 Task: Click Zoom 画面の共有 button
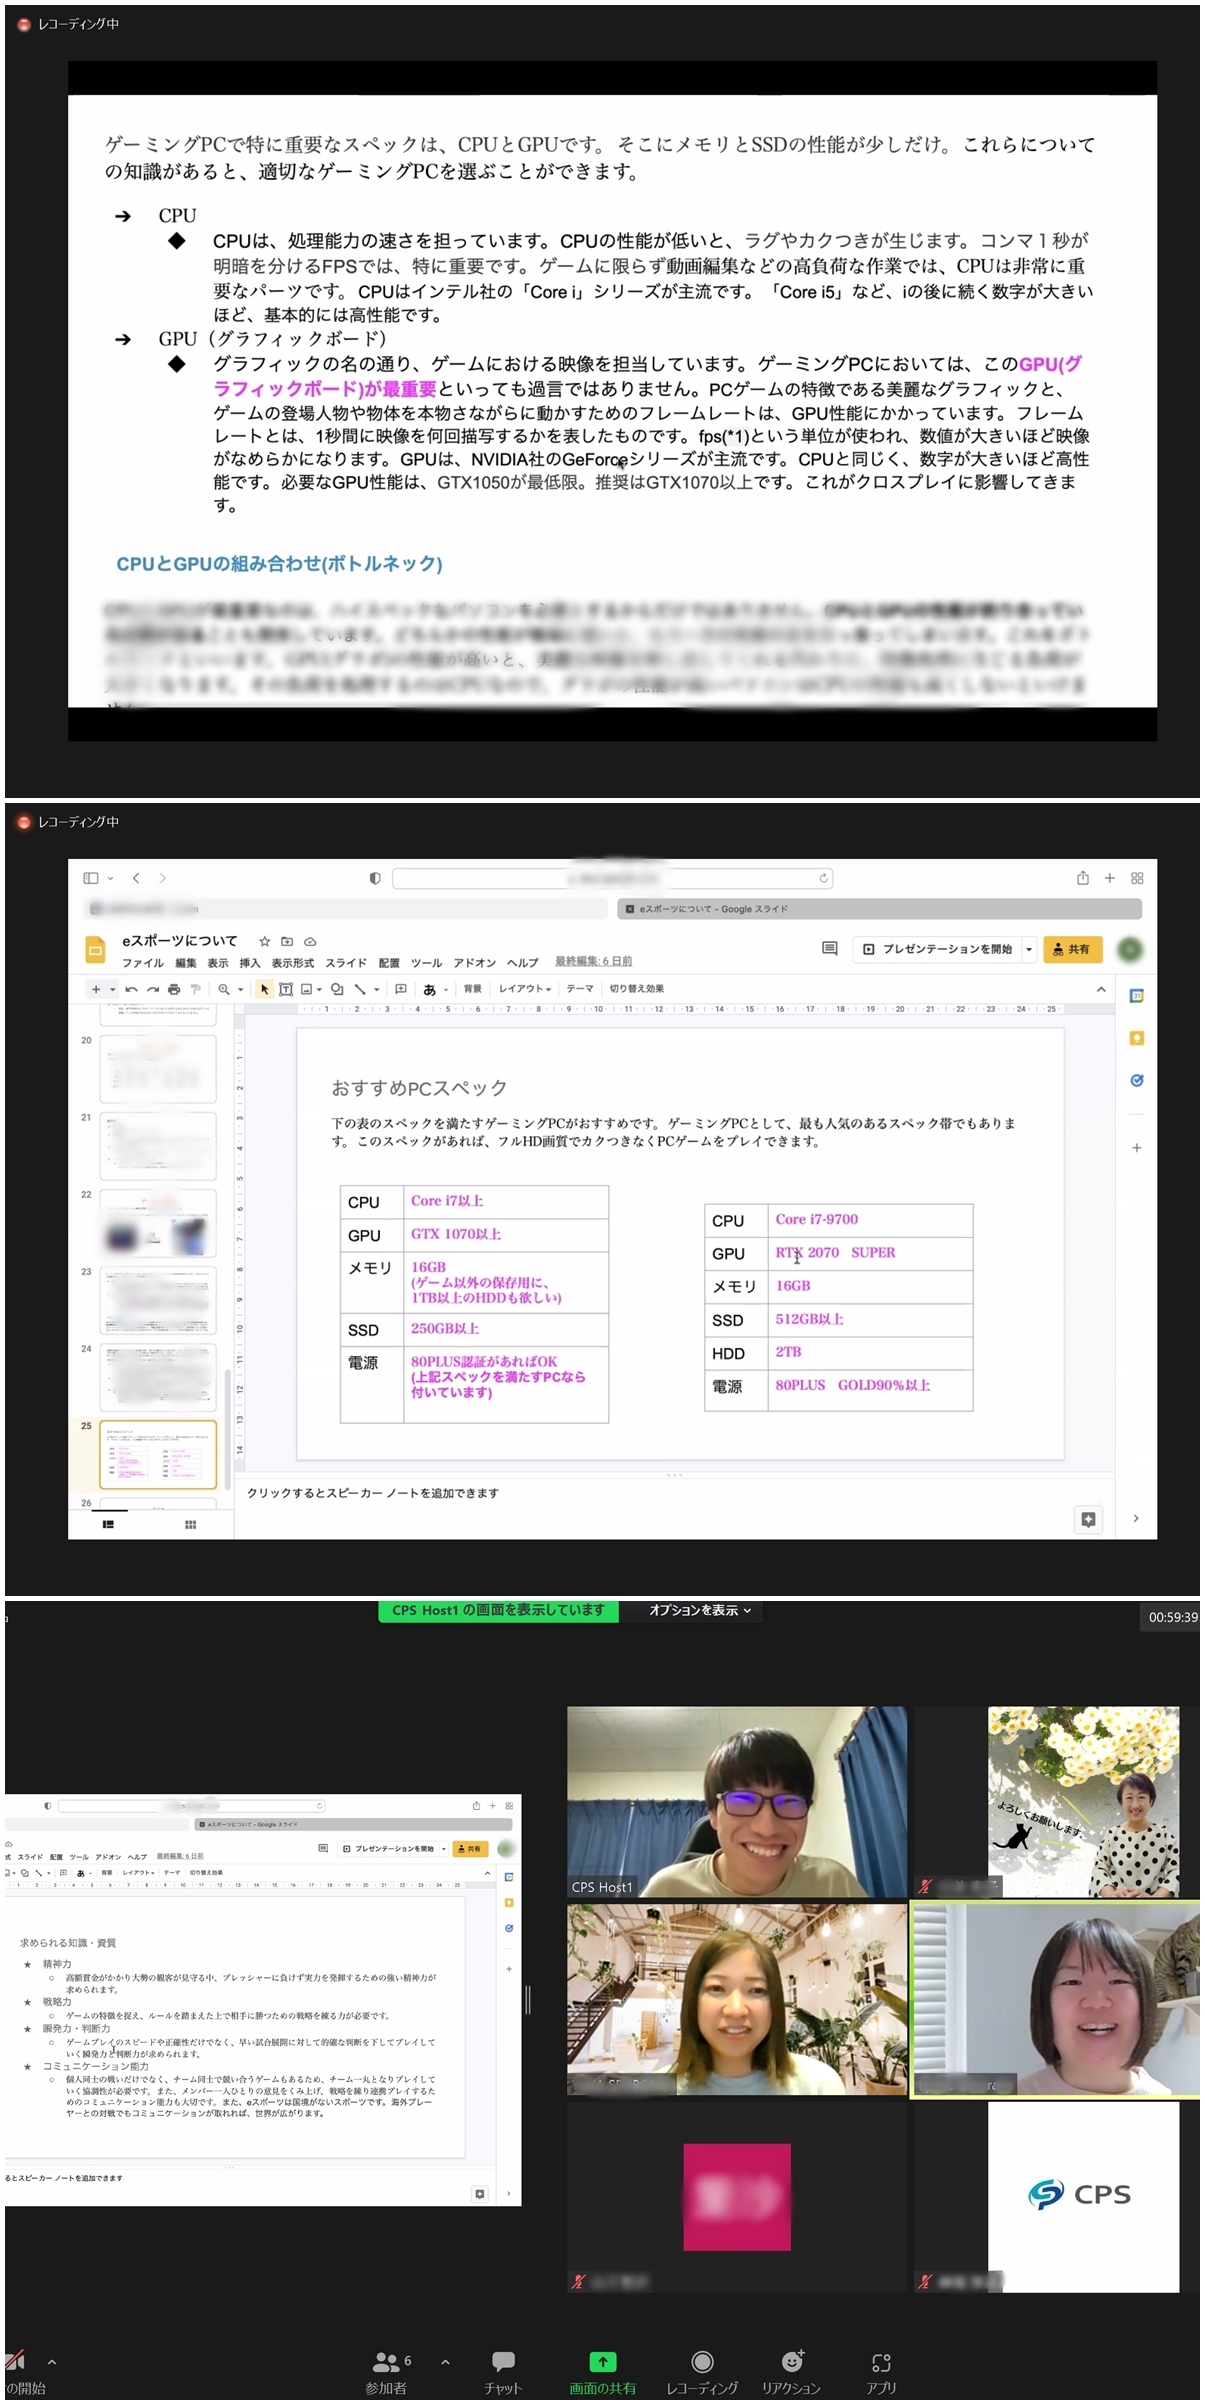(x=603, y=2373)
